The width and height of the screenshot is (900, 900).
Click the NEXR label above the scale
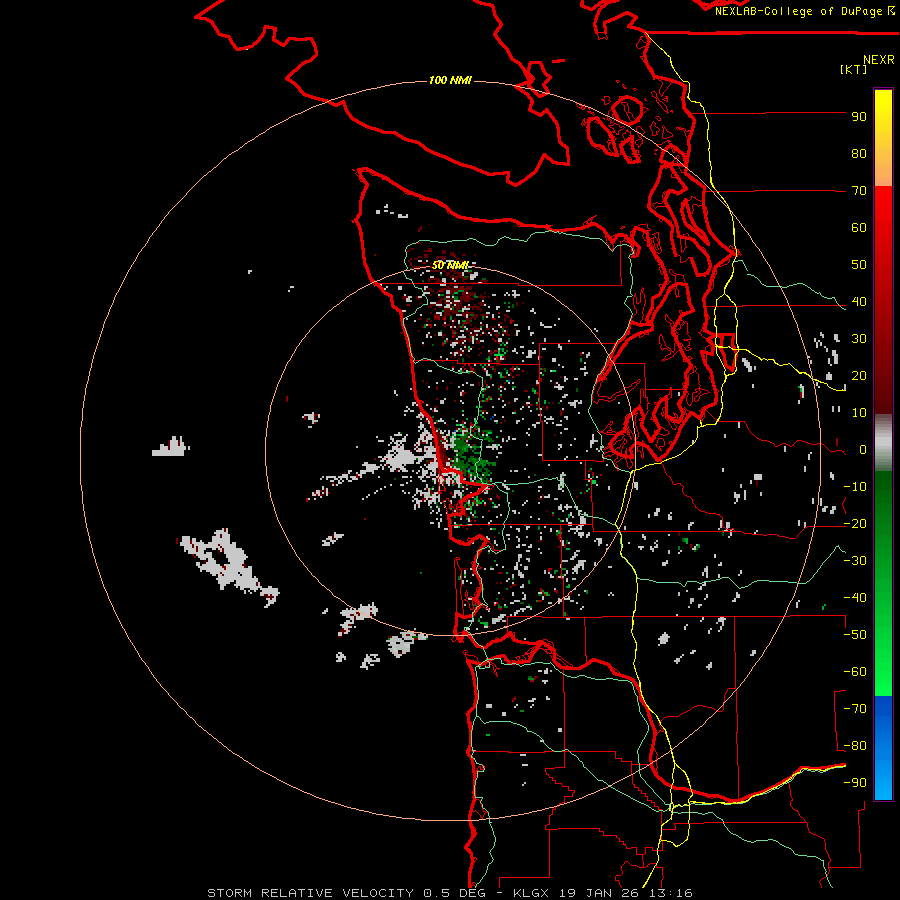tap(879, 59)
